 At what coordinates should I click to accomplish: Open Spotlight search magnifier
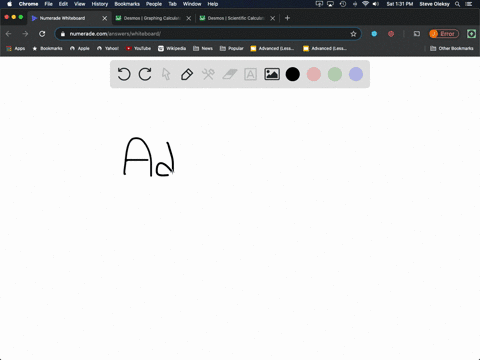[457, 4]
